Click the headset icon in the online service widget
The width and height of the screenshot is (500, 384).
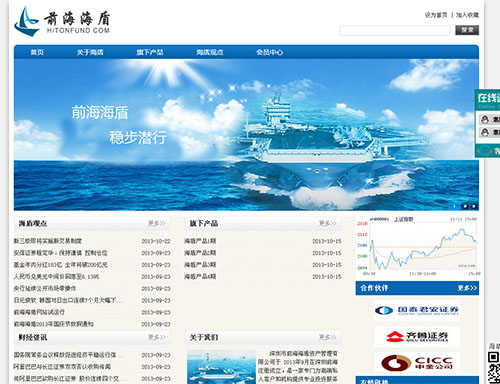coord(486,151)
